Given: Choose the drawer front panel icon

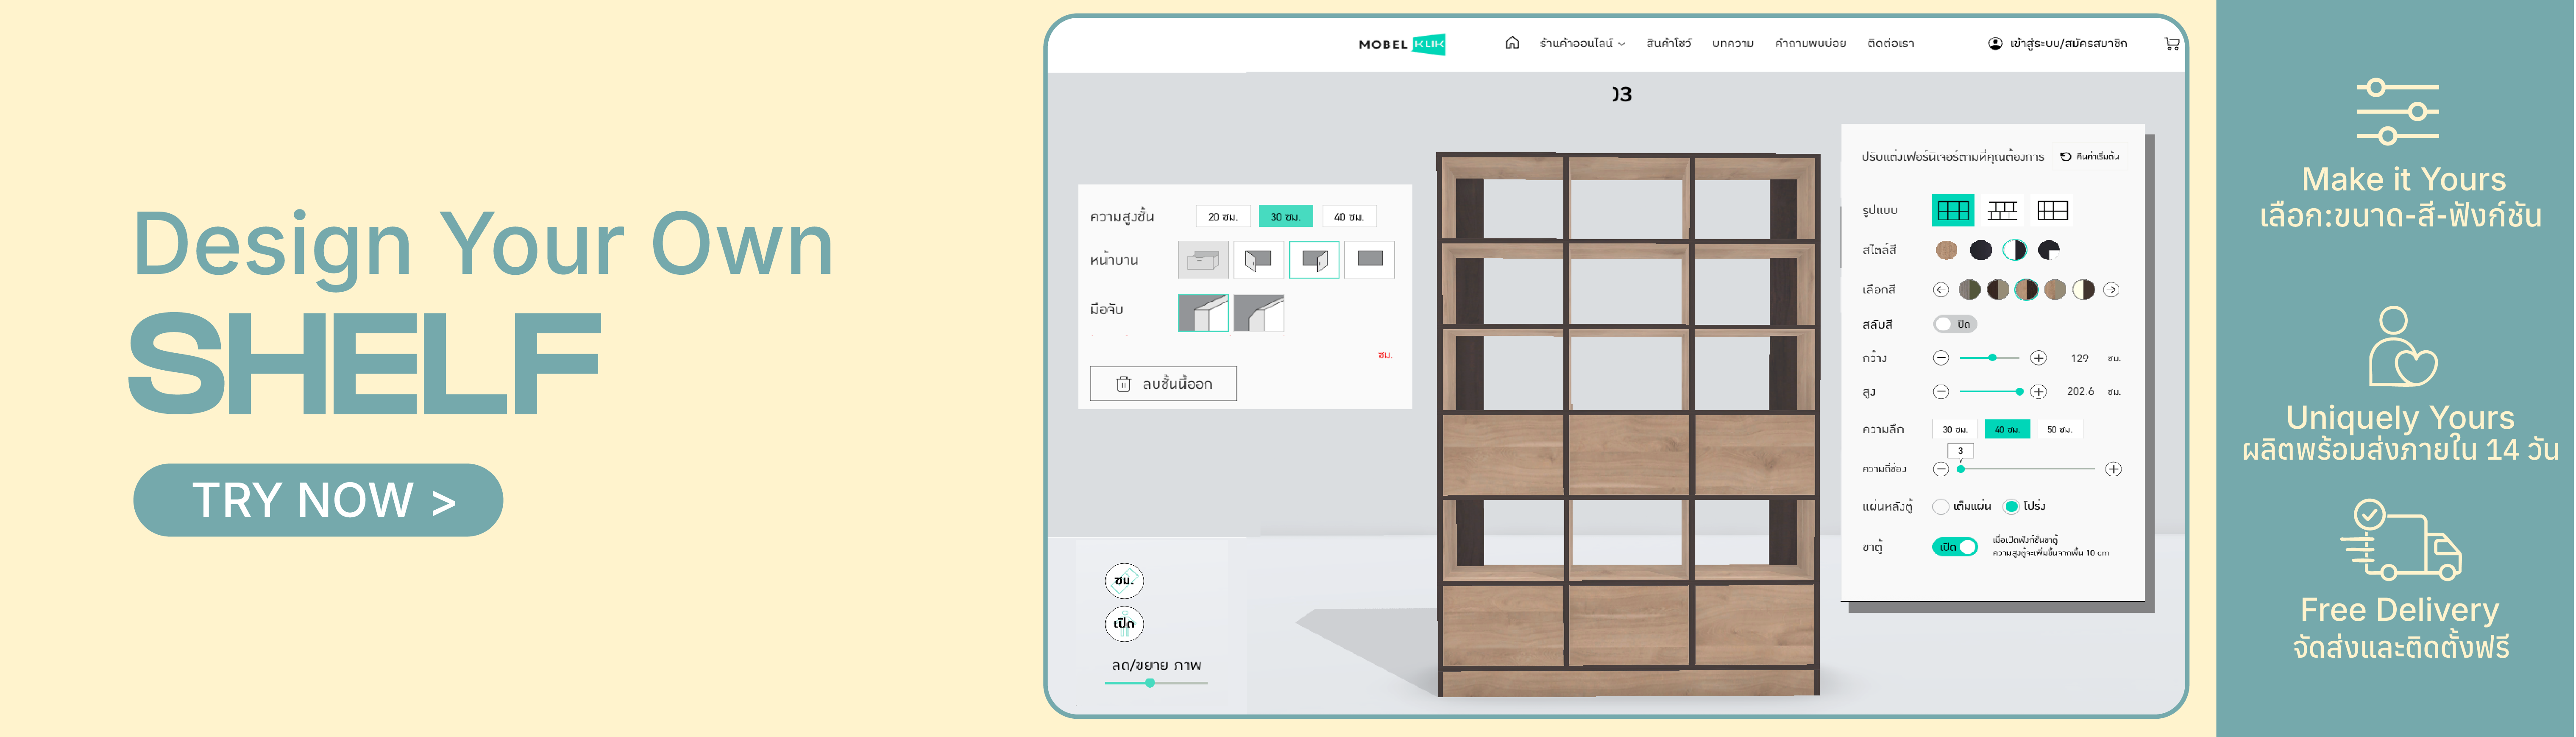Looking at the screenshot, I should [x=1203, y=260].
